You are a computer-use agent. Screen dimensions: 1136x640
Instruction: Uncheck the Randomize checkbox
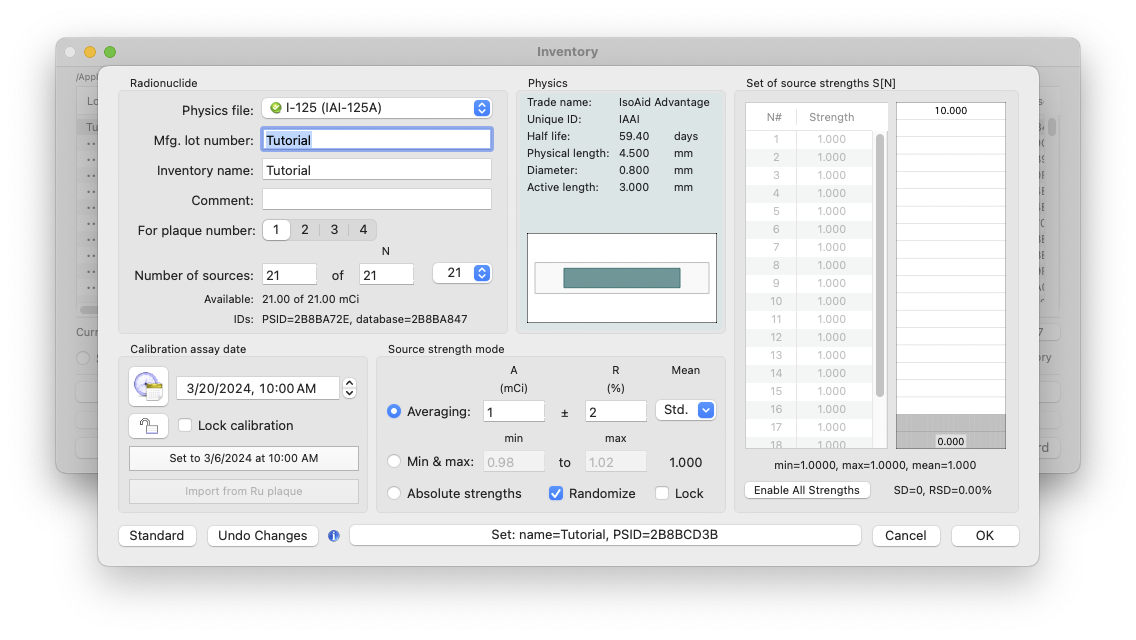tap(556, 493)
